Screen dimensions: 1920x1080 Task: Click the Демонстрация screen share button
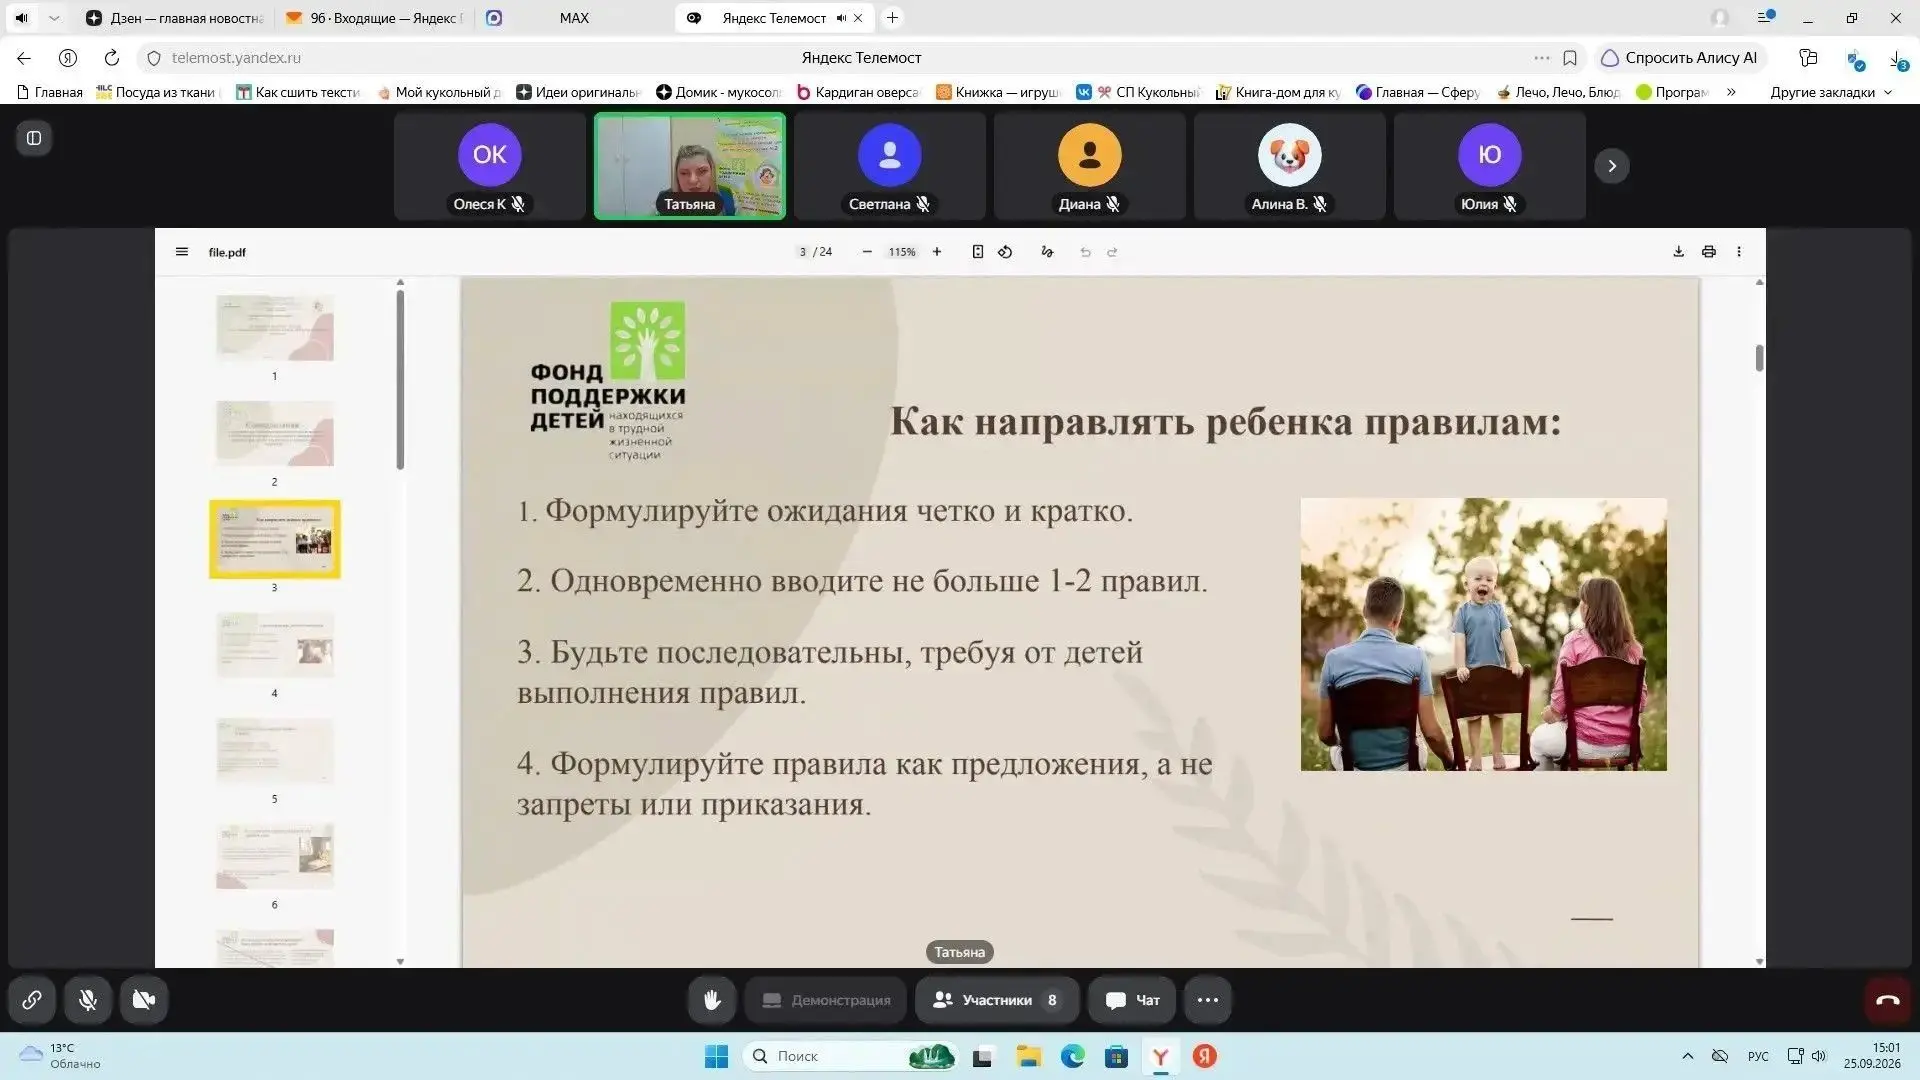click(x=826, y=1000)
